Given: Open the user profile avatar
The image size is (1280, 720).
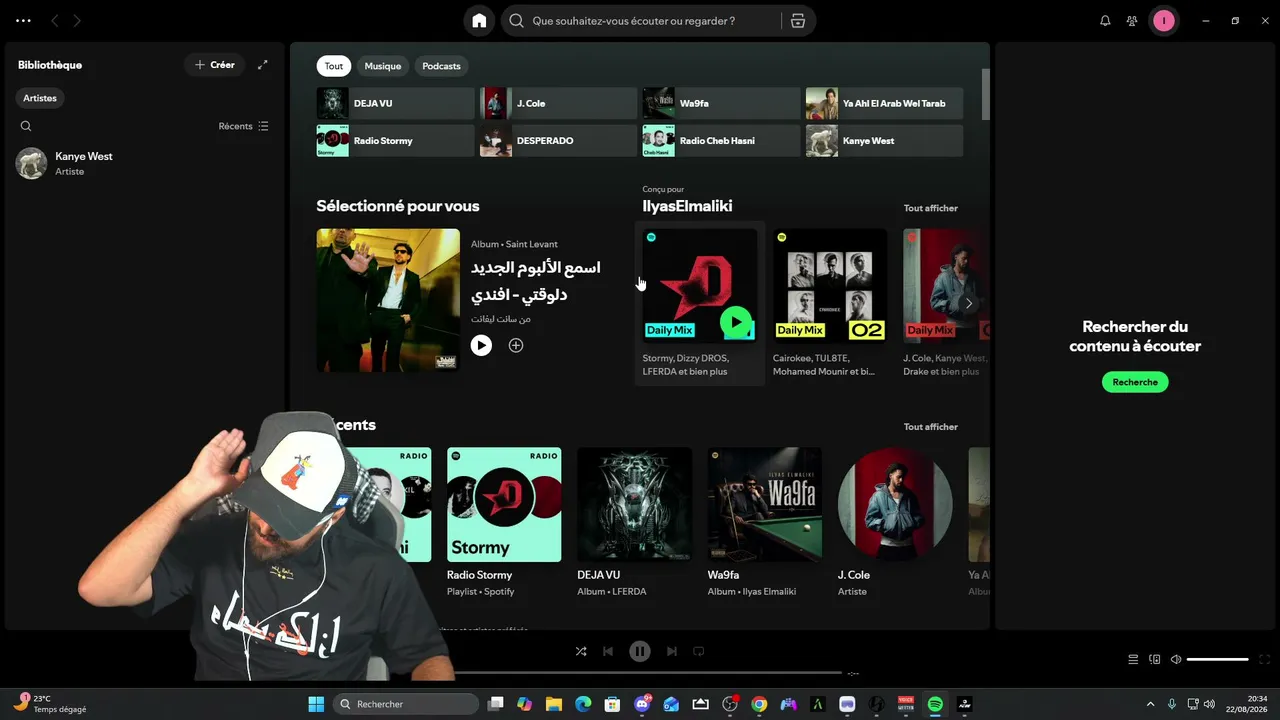Looking at the screenshot, I should 1163,21.
